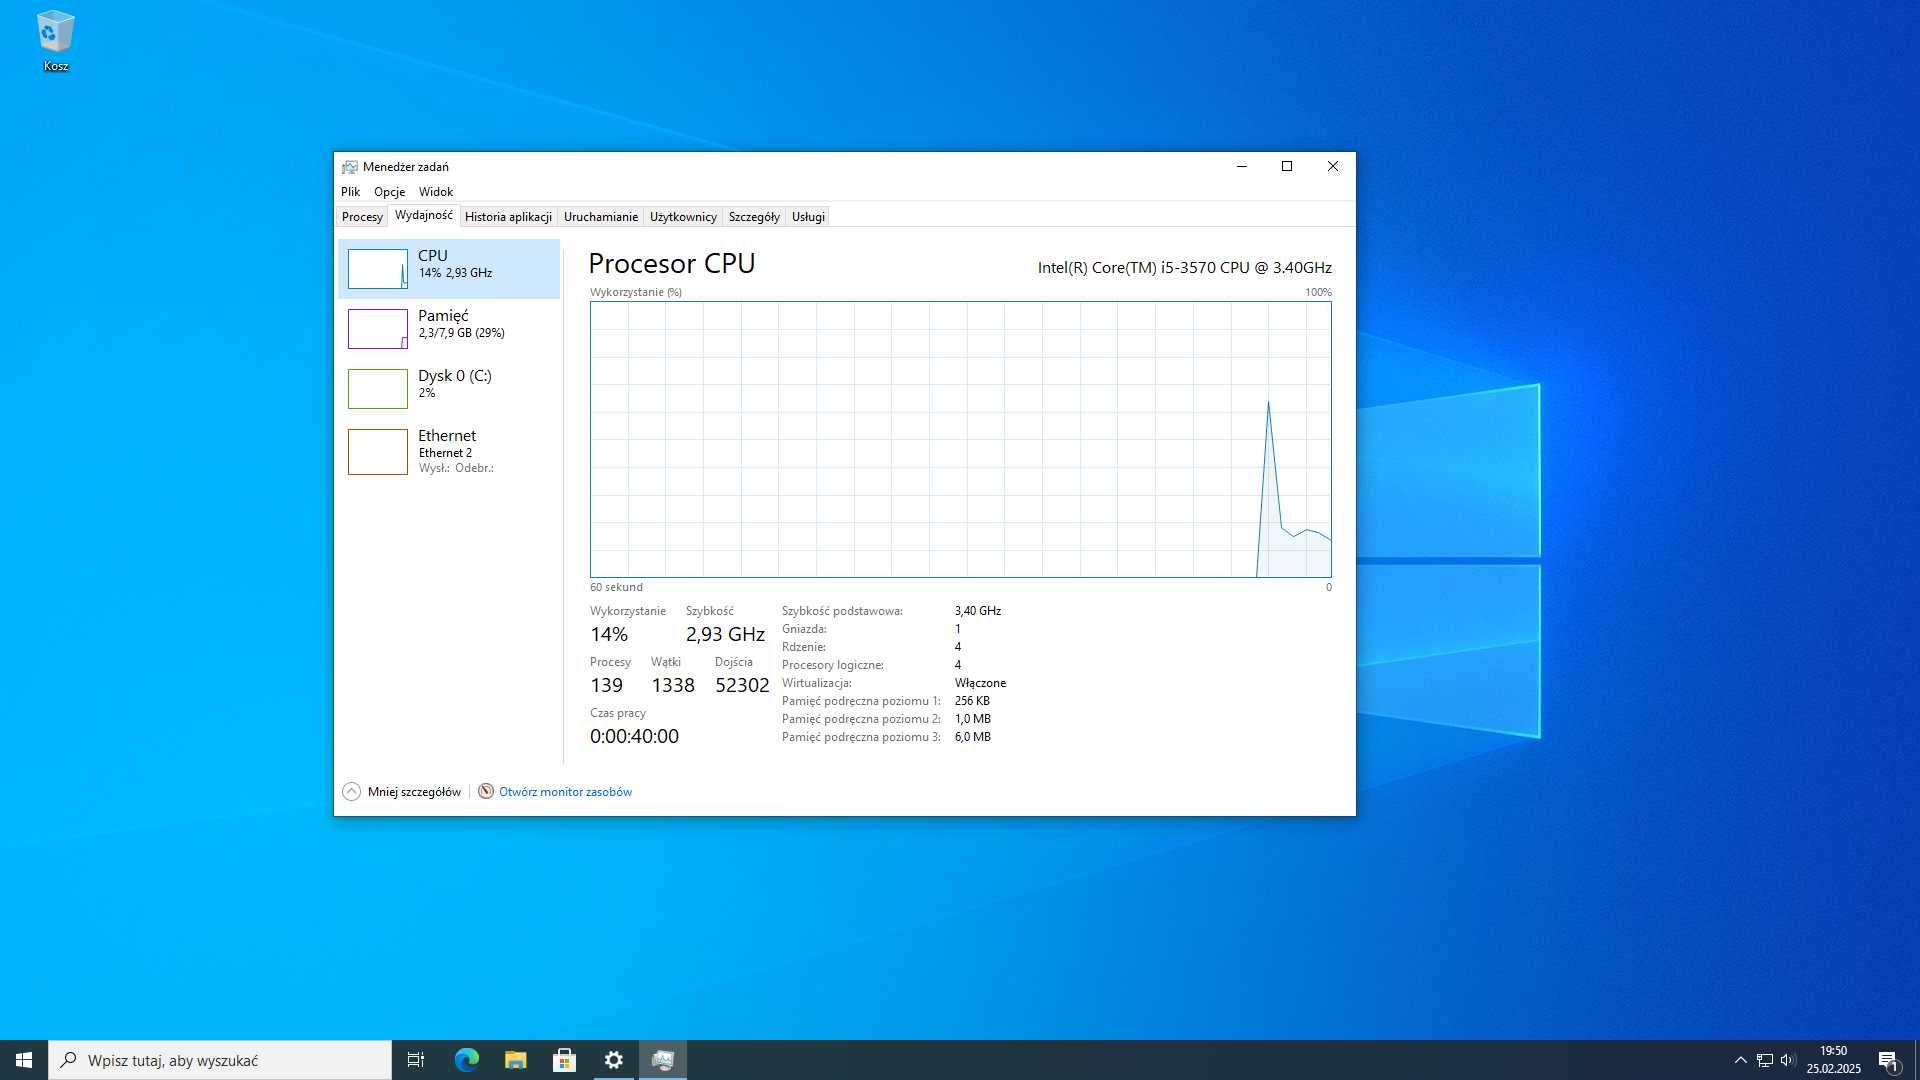The width and height of the screenshot is (1920, 1080).
Task: Maximize the Menedżer zadań window
Action: pyautogui.click(x=1287, y=167)
